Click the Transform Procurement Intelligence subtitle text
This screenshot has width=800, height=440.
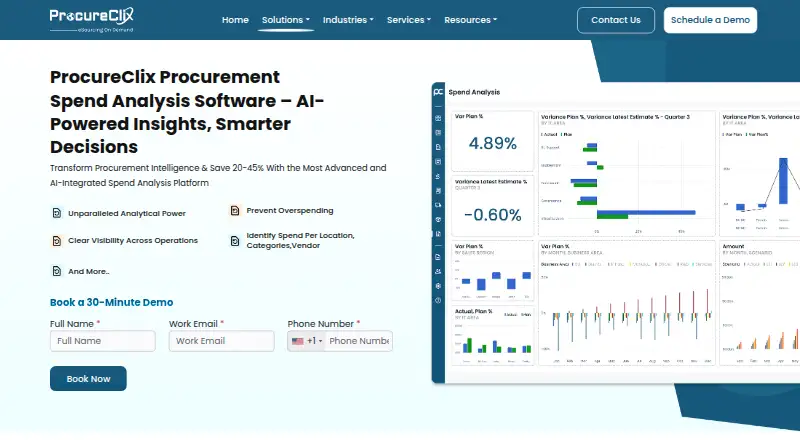pos(218,176)
